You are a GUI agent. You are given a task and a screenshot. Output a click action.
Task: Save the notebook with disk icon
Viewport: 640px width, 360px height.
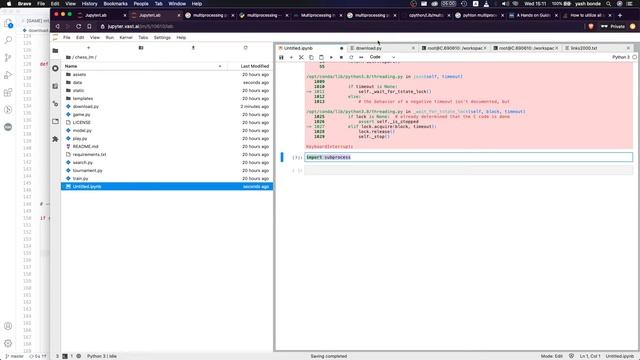(281, 58)
